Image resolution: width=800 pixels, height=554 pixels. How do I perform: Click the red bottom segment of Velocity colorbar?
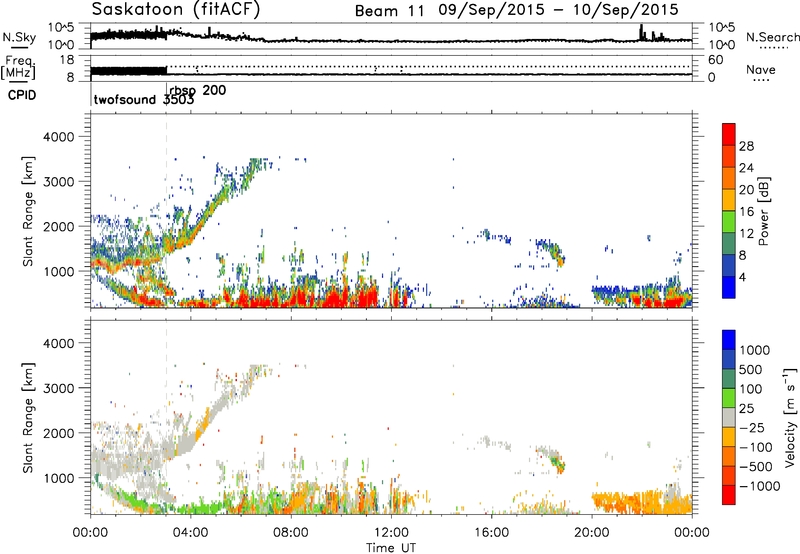[x=729, y=494]
